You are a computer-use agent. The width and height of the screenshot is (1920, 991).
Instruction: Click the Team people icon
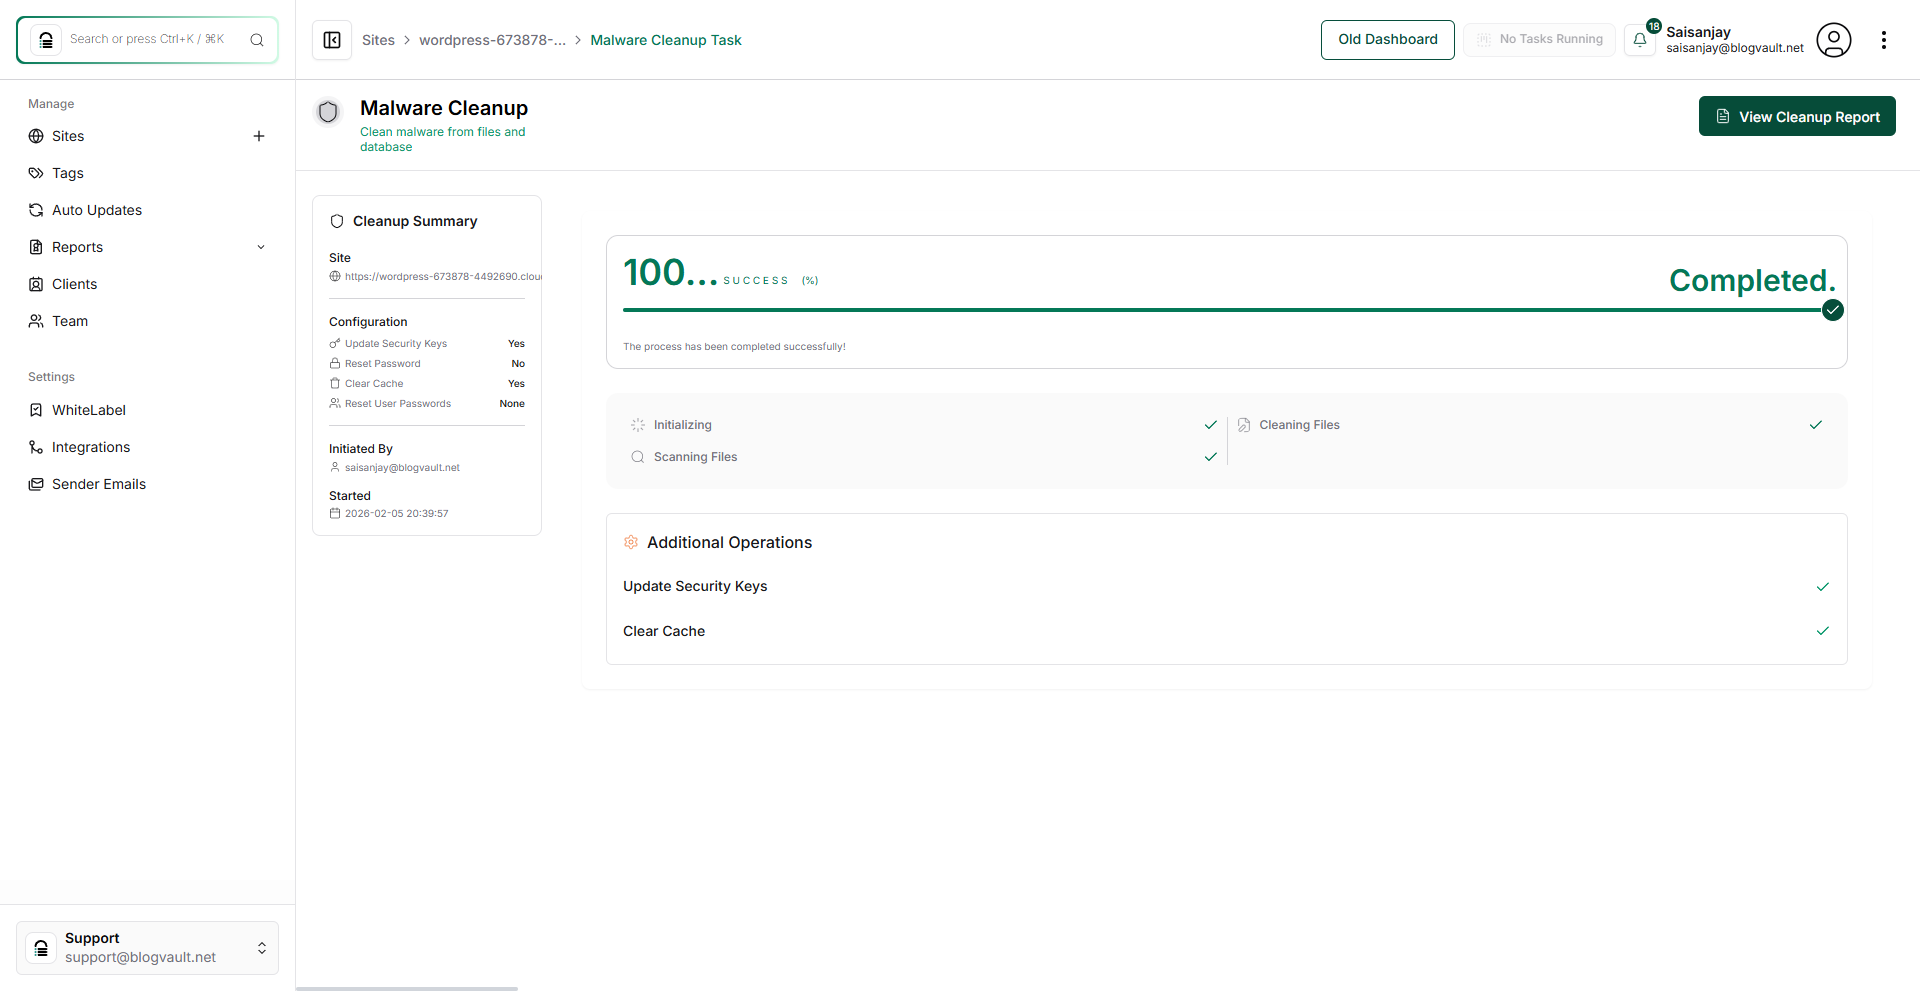(36, 321)
